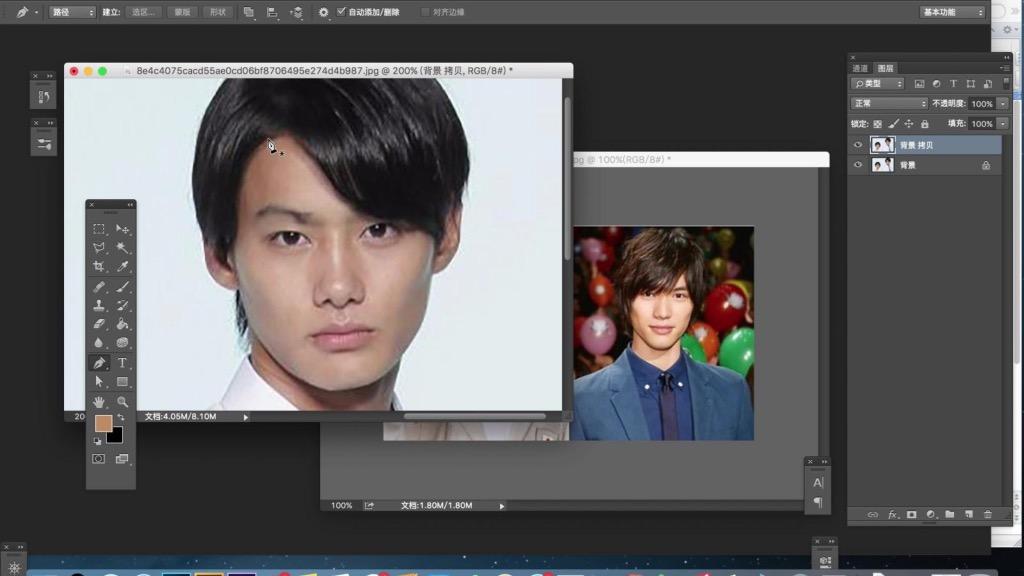
Task: Switch to the 通道 panel tab
Action: 860,68
